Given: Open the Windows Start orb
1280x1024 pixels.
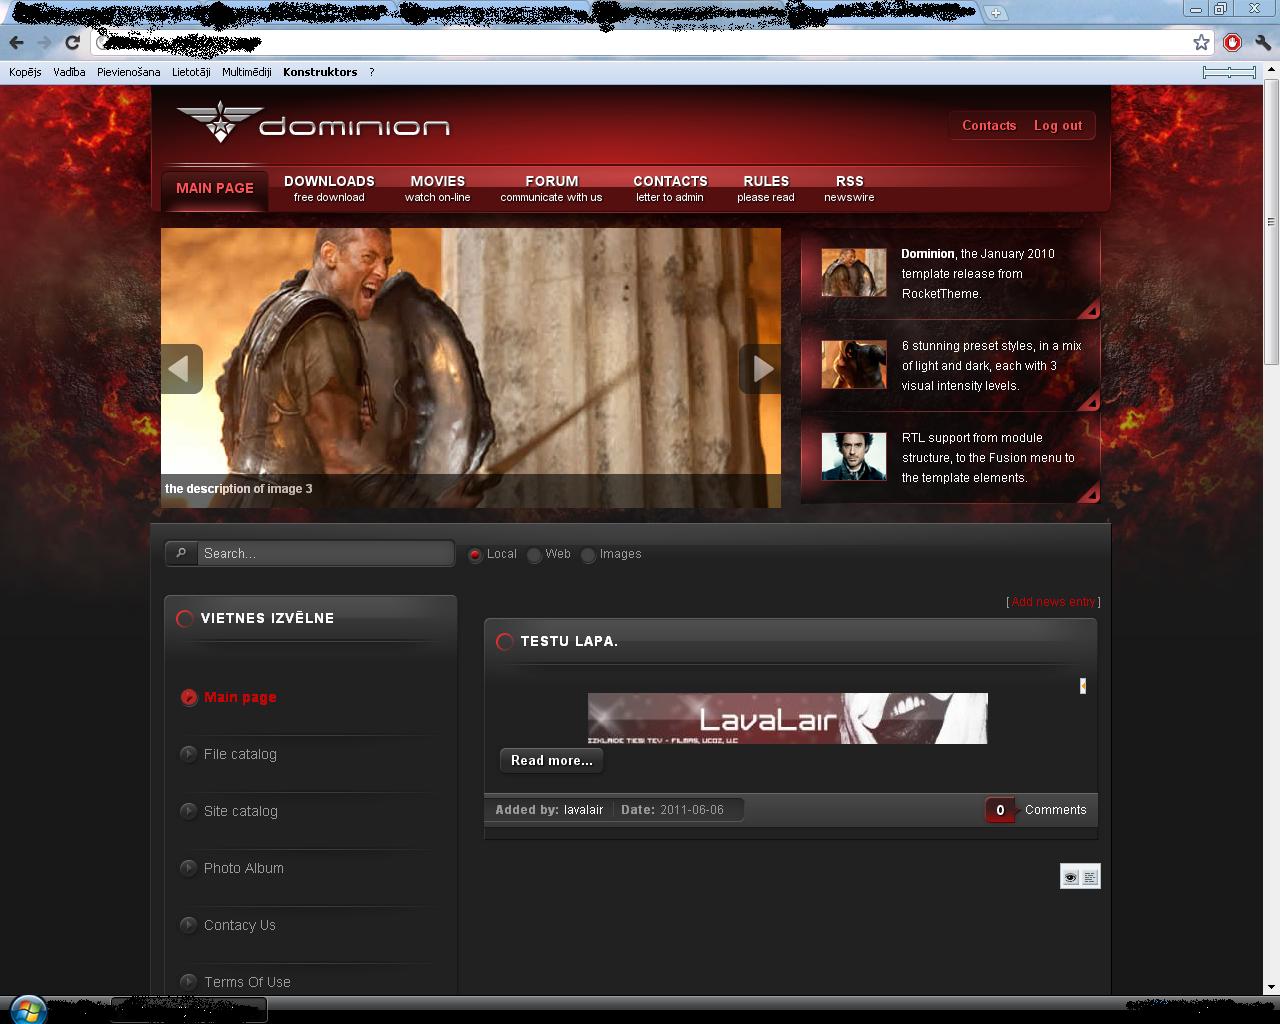Looking at the screenshot, I should coord(27,1009).
